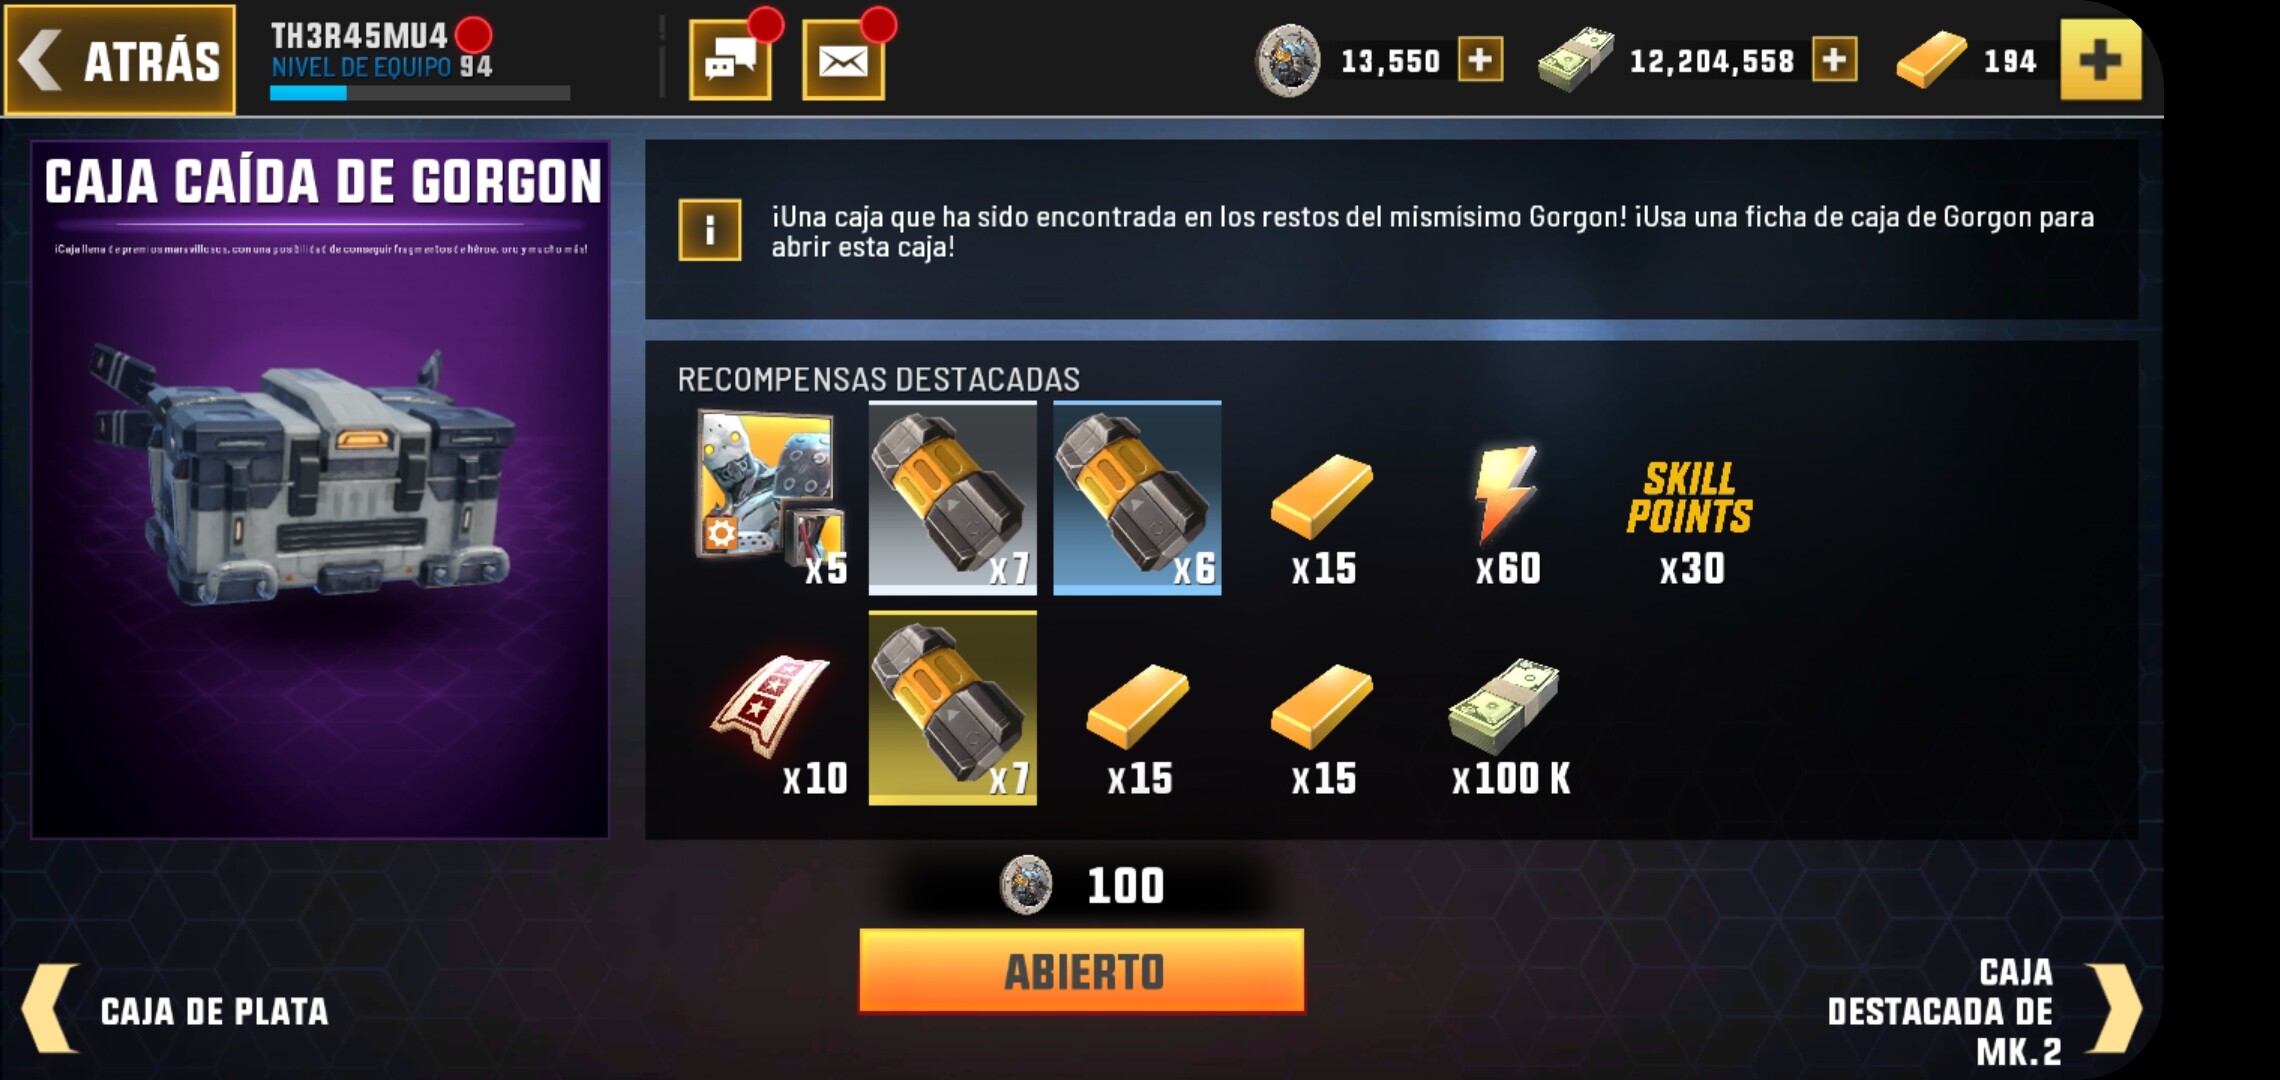Screen dimensions: 2280x1080
Task: Tap the info icon beside description
Action: point(710,230)
